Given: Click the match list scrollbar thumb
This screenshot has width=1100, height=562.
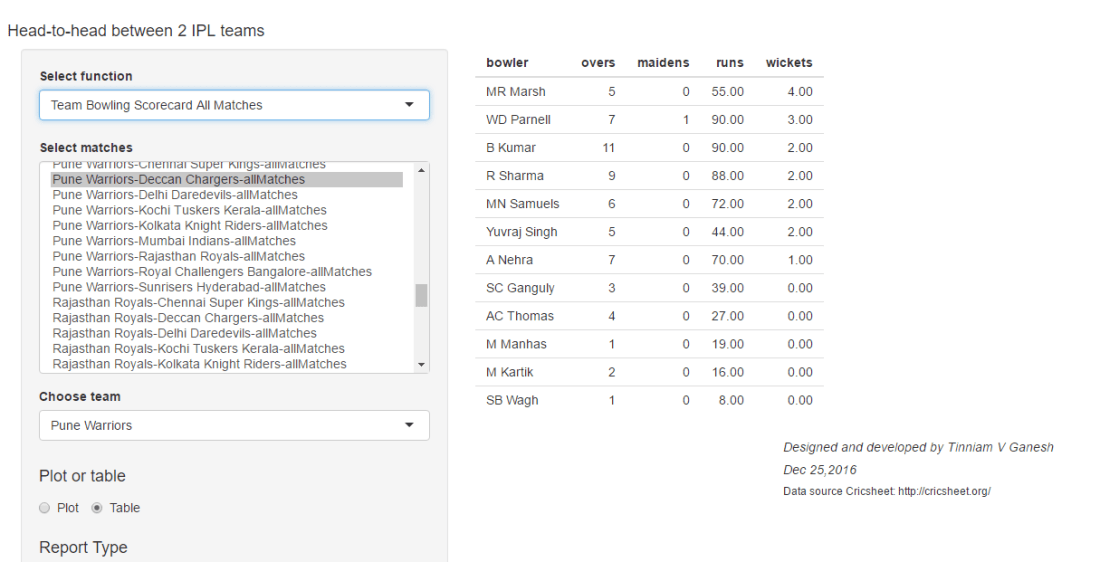Looking at the screenshot, I should (x=421, y=295).
